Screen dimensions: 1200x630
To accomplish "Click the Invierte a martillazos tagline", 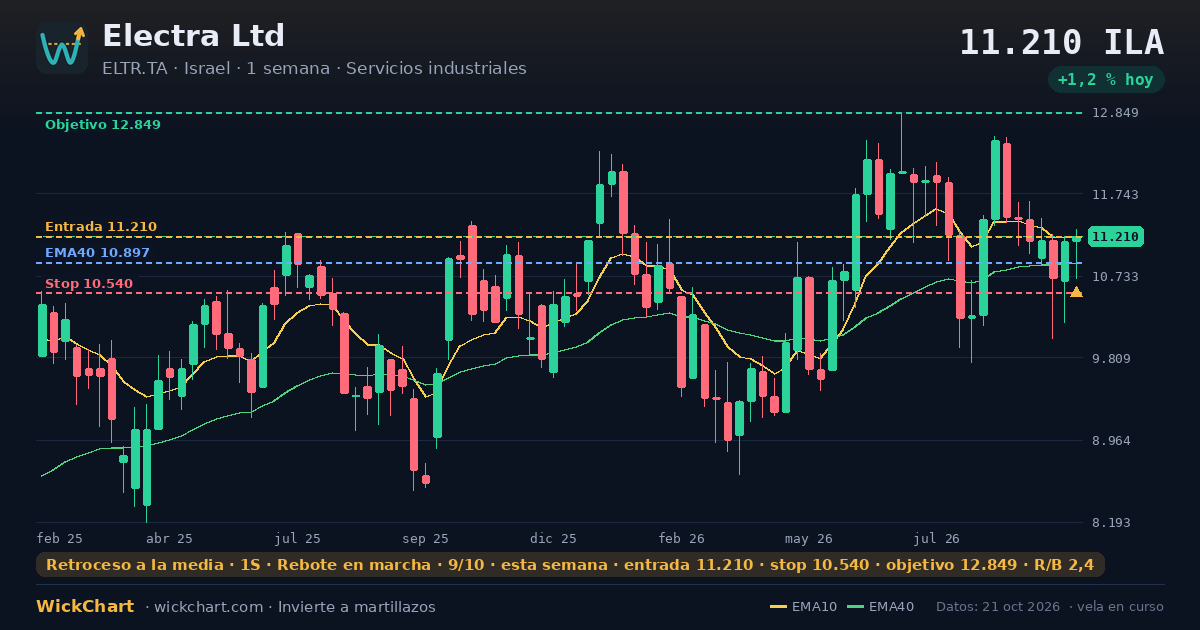I will coord(357,607).
